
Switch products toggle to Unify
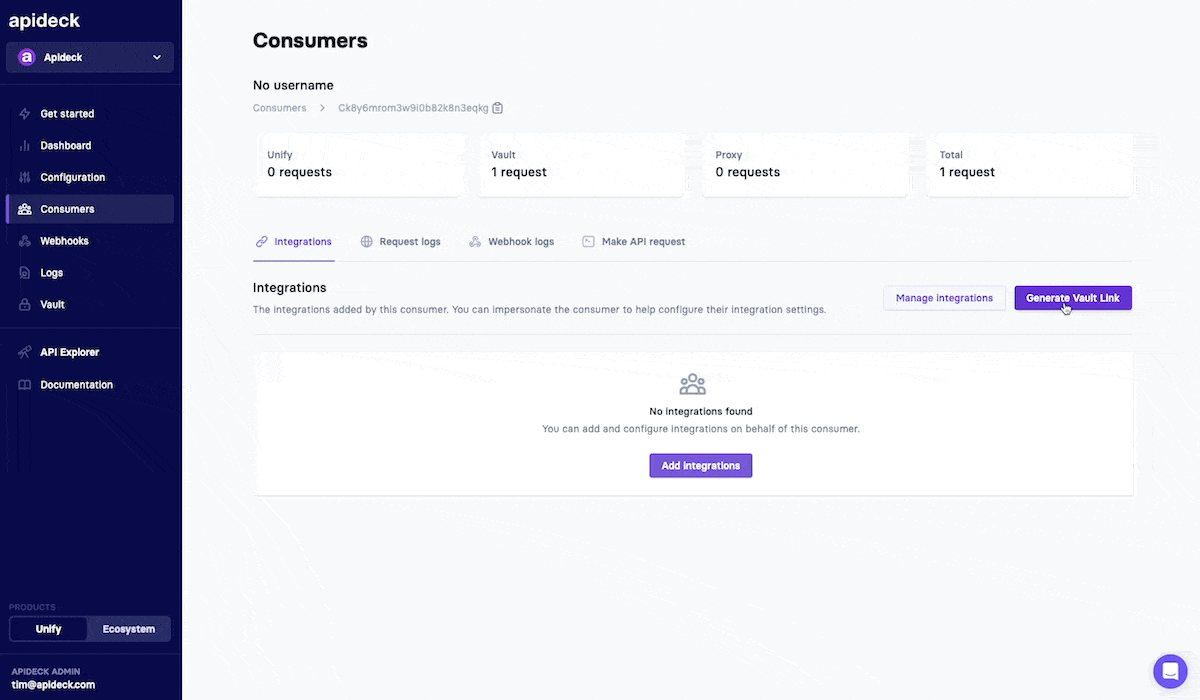(x=48, y=629)
